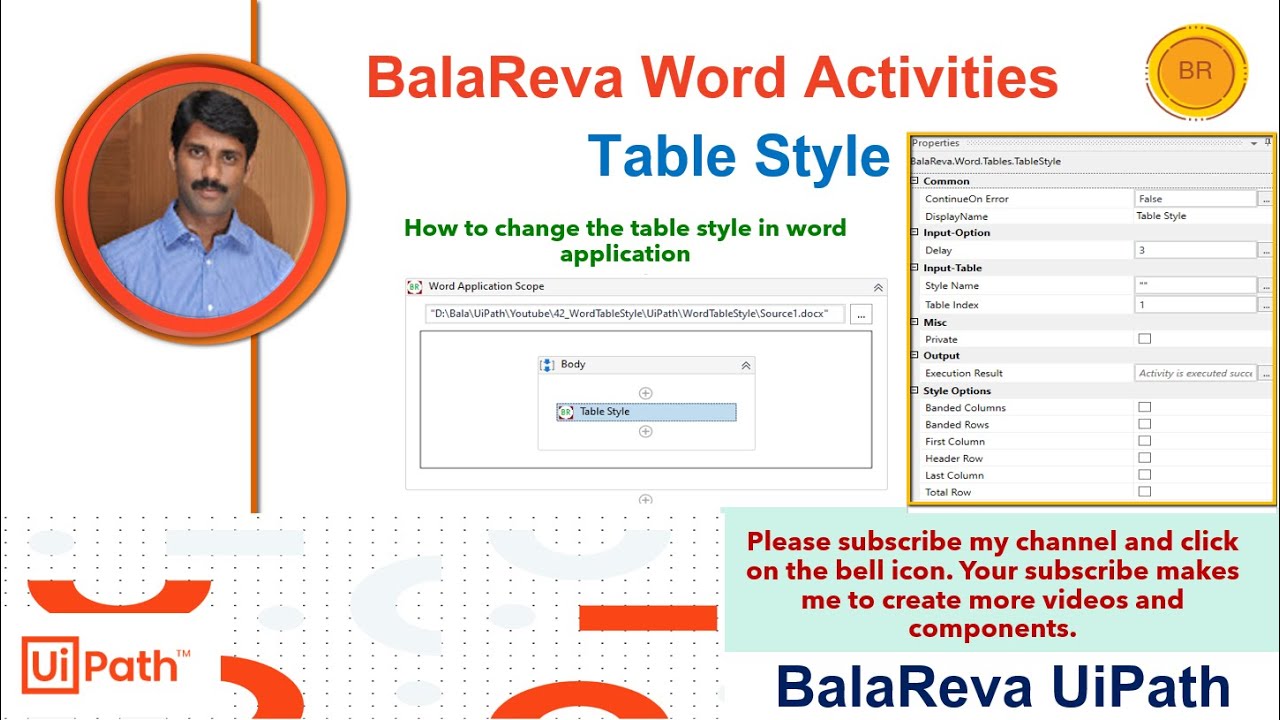Click the BR icon on Table Style activity
Image resolution: width=1280 pixels, height=720 pixels.
[x=566, y=412]
